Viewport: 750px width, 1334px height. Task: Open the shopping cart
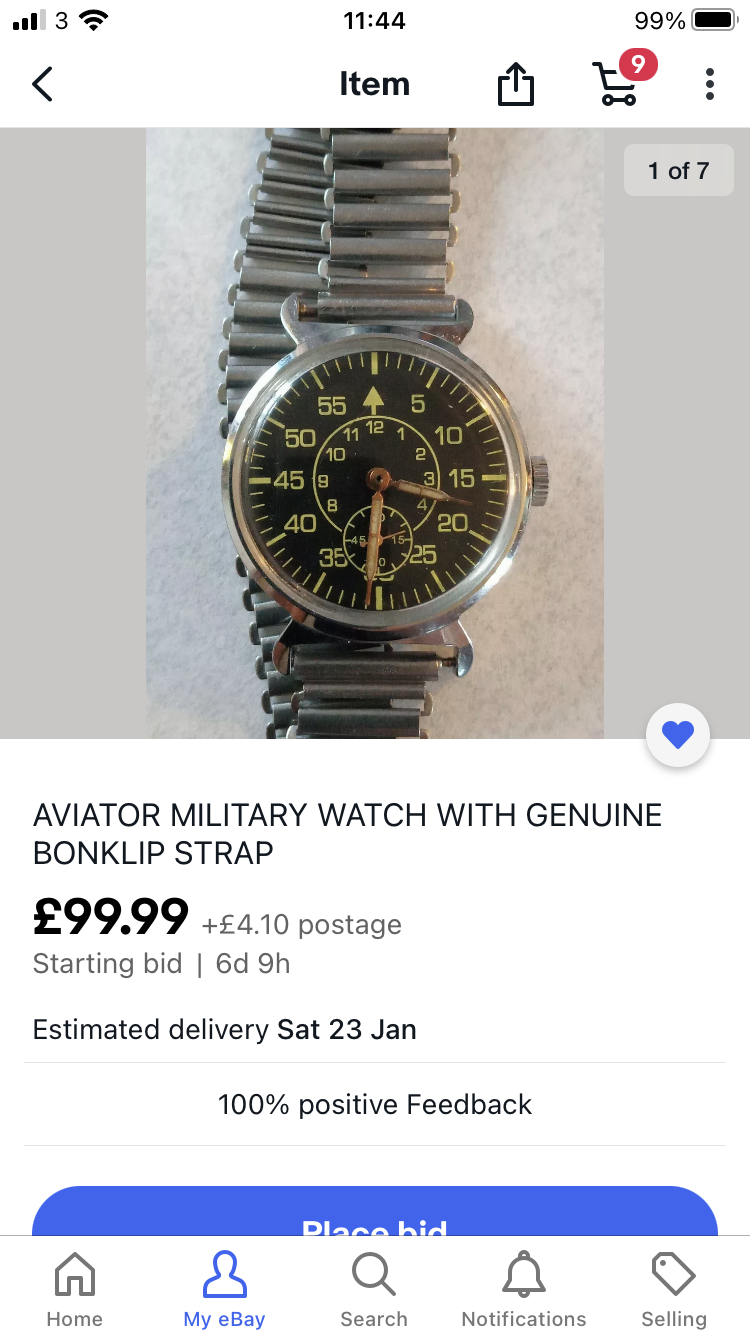(616, 85)
